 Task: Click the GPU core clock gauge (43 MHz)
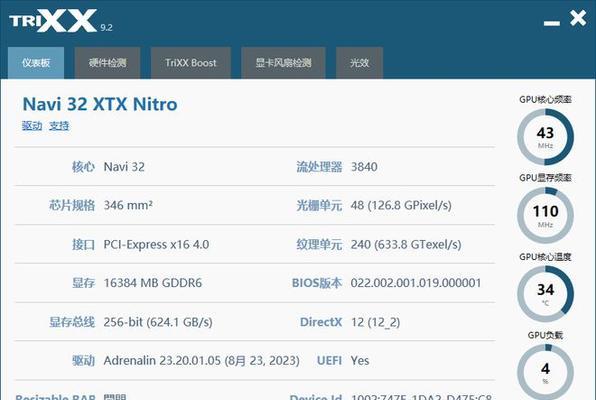(545, 137)
